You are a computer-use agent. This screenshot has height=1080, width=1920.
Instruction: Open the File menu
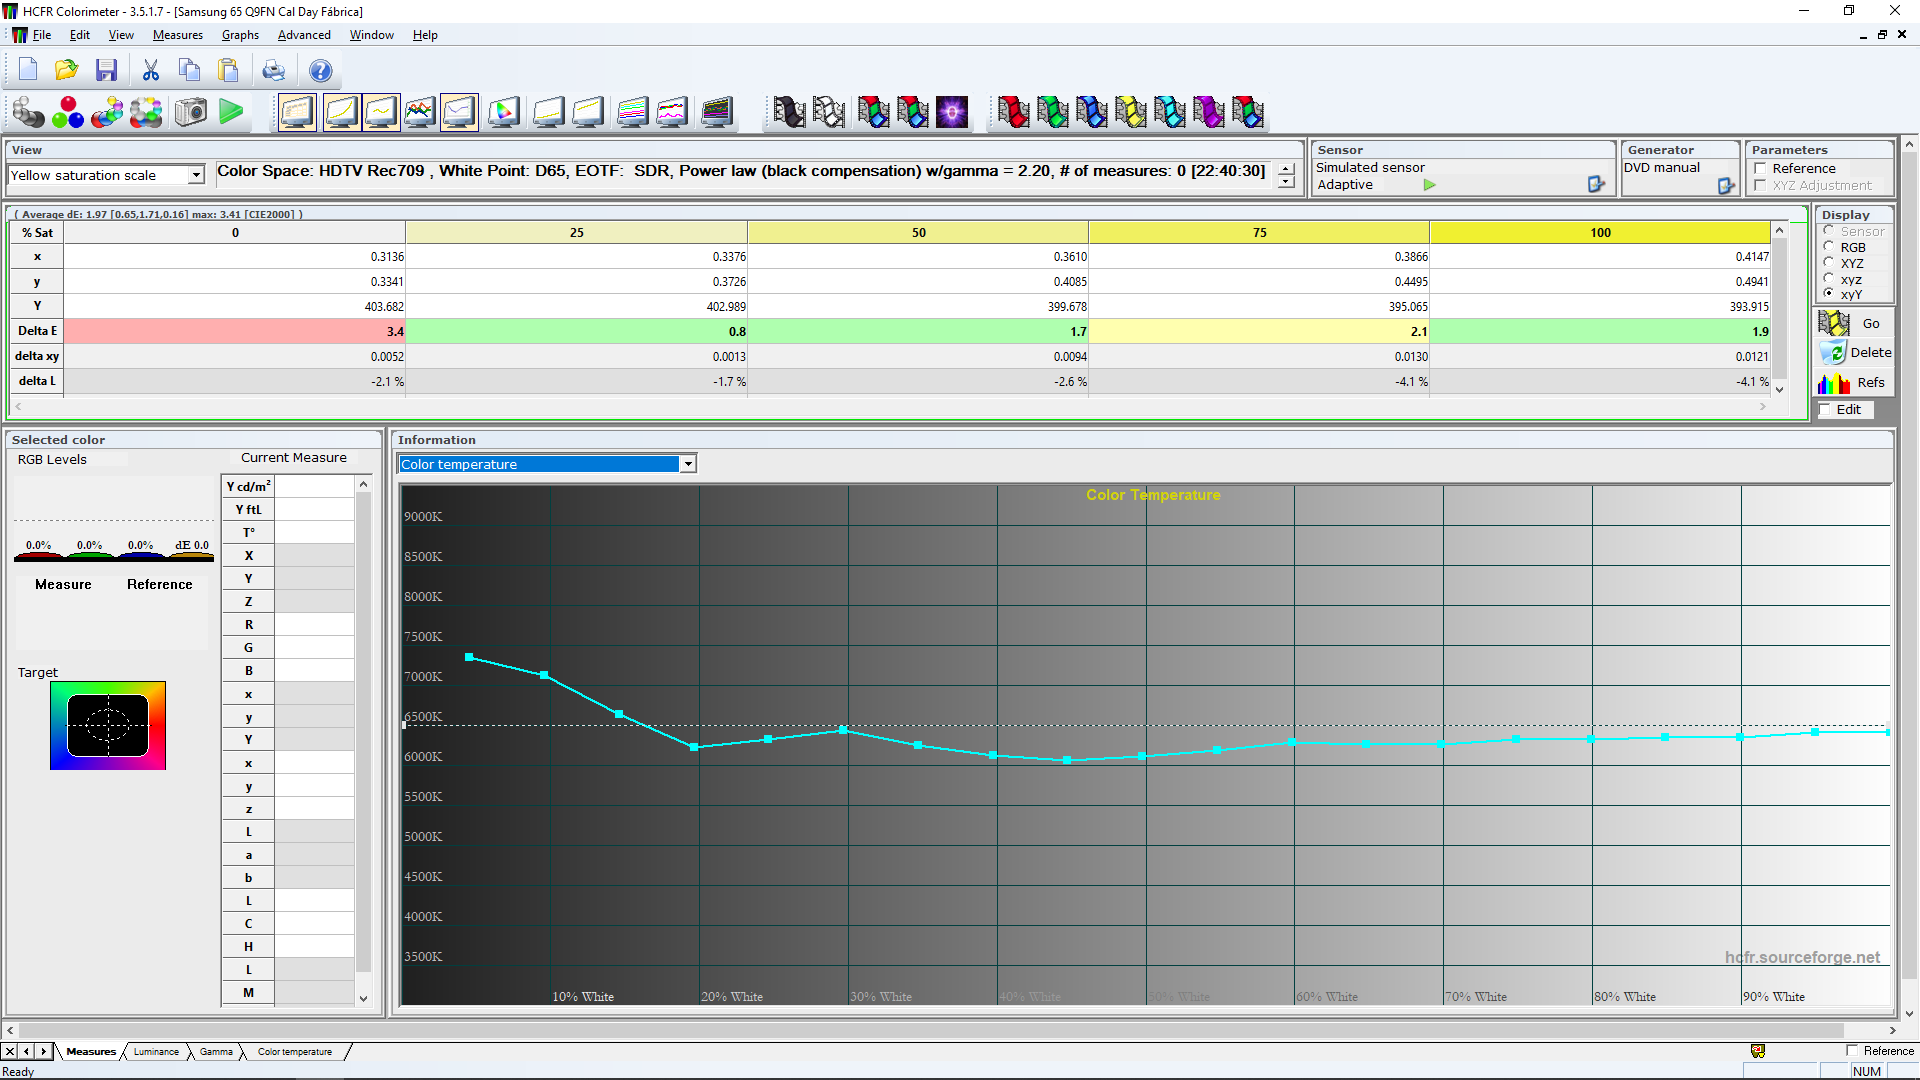[41, 35]
